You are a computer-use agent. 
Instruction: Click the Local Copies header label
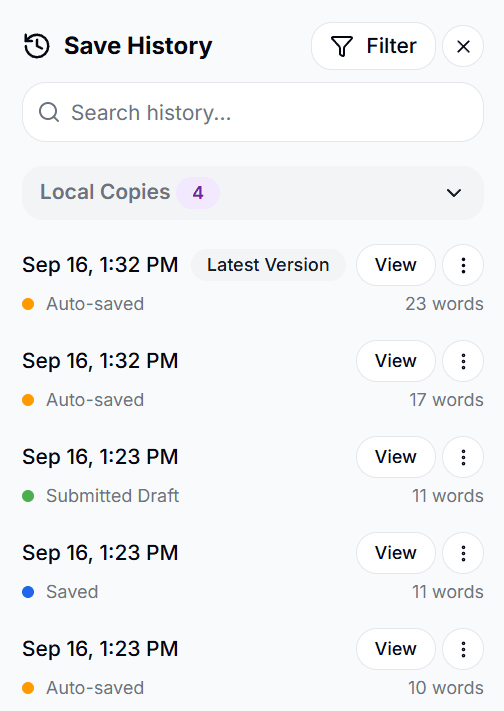[105, 192]
